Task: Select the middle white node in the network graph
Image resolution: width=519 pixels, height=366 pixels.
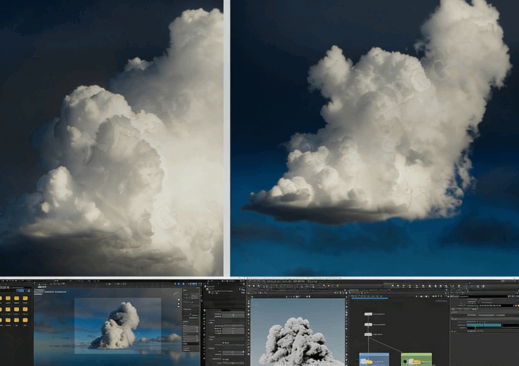Action: (x=368, y=324)
